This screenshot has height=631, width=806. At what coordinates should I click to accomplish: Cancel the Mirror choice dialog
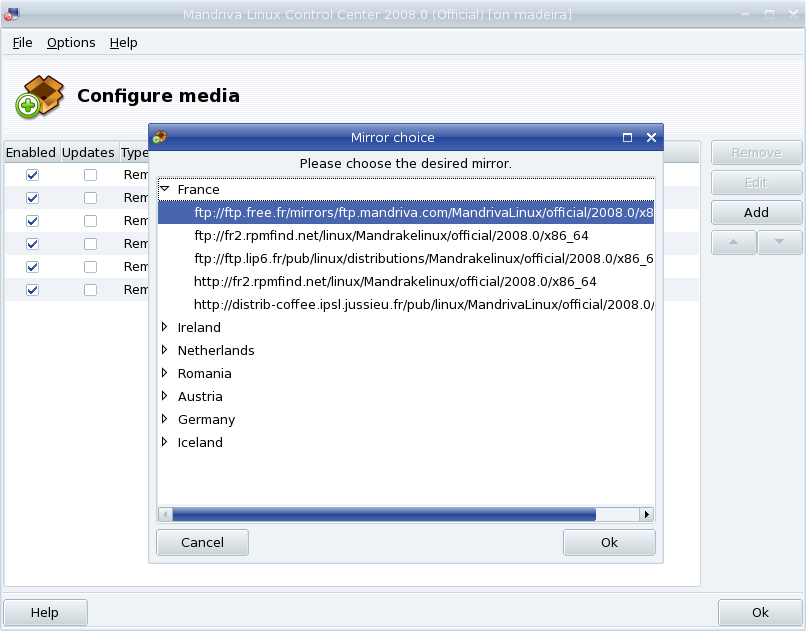click(203, 543)
